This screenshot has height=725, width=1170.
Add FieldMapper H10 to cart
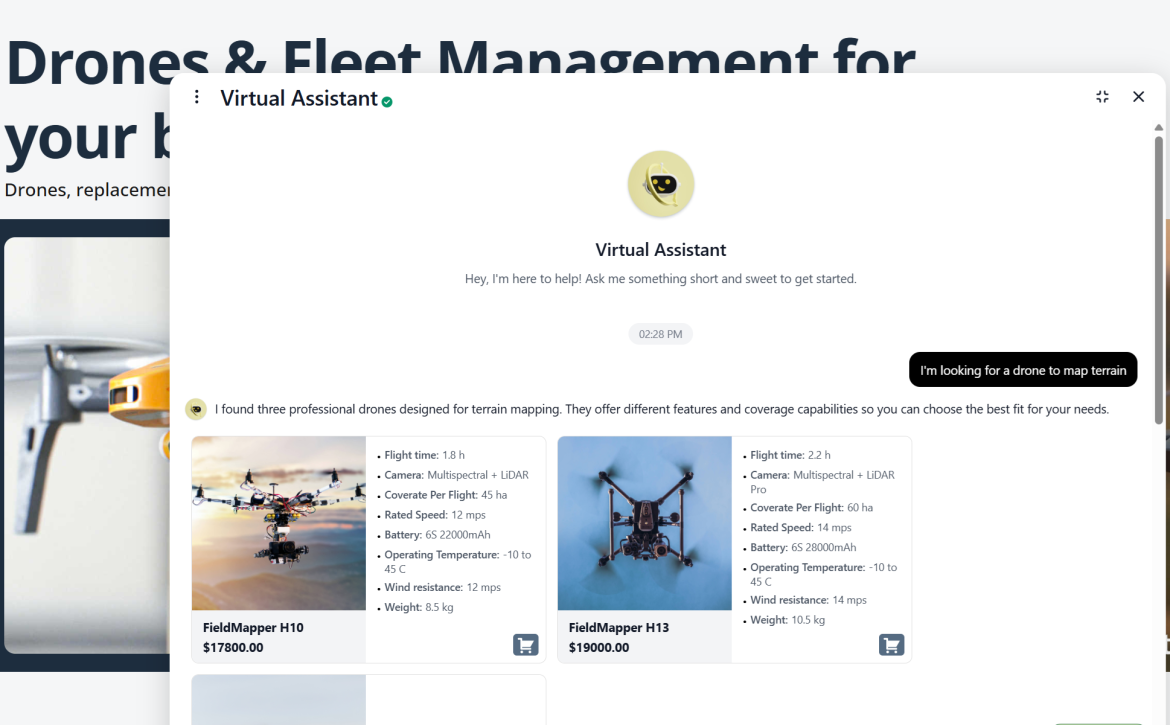point(525,644)
